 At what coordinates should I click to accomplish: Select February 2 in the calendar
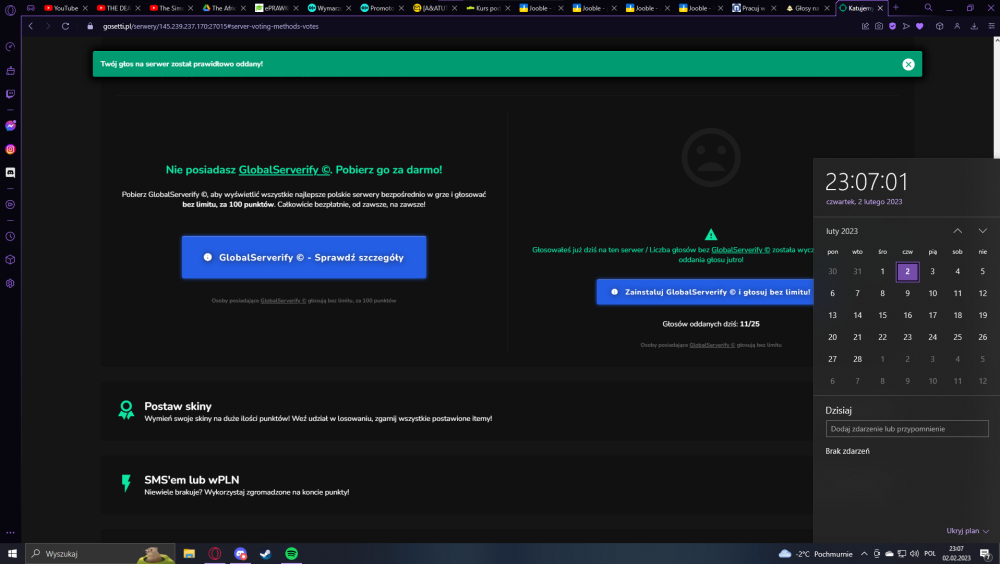[907, 271]
